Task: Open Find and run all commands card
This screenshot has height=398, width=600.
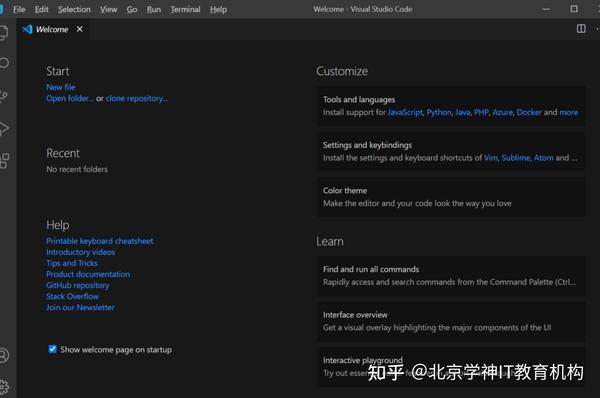Action: tap(452, 276)
